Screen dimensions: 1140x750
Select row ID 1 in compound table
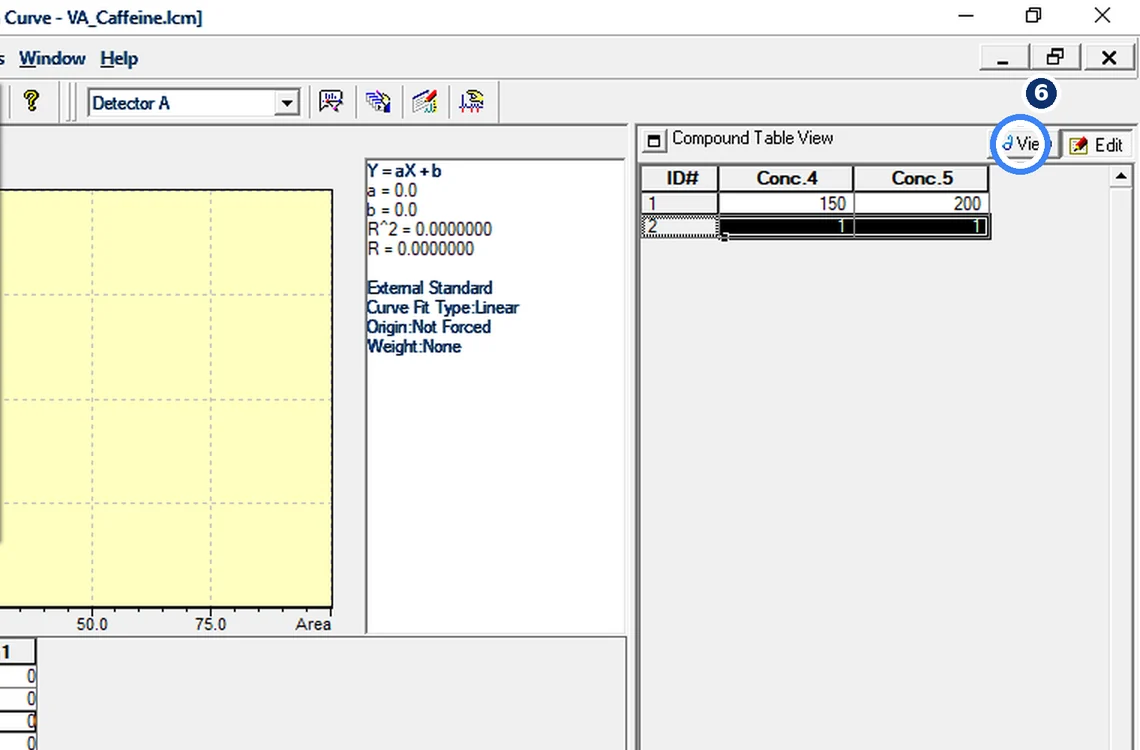pyautogui.click(x=680, y=203)
